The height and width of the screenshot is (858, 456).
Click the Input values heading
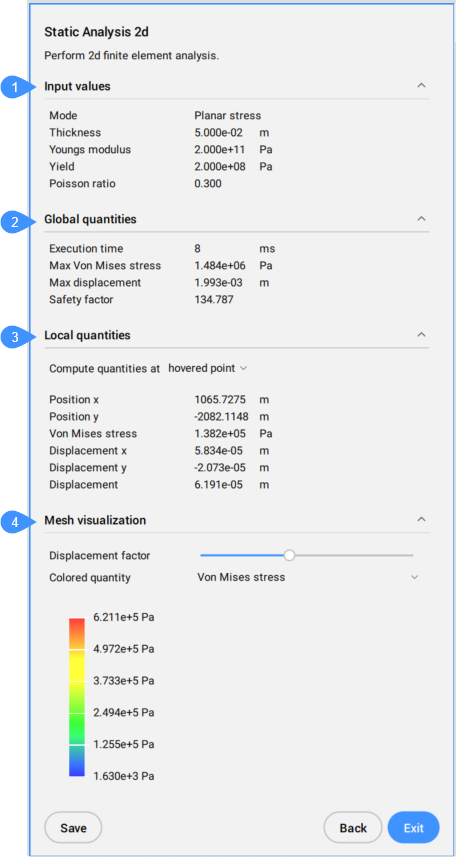pos(77,86)
